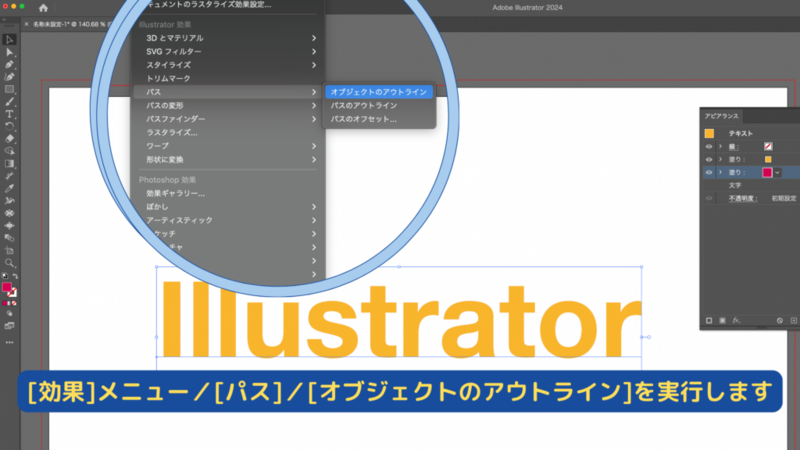Select the Gradient tool
The height and width of the screenshot is (450, 800).
(x=9, y=164)
